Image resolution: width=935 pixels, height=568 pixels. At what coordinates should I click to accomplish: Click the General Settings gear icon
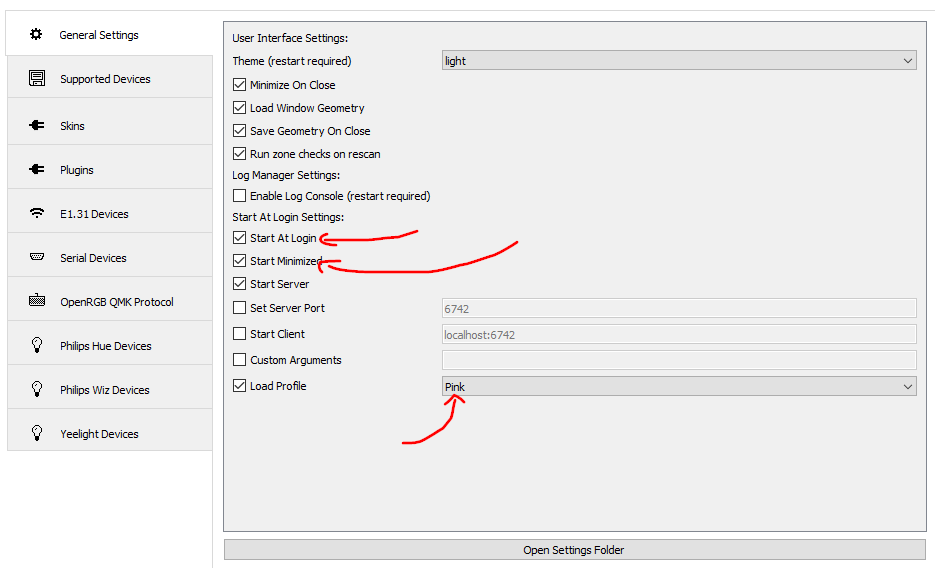37,35
